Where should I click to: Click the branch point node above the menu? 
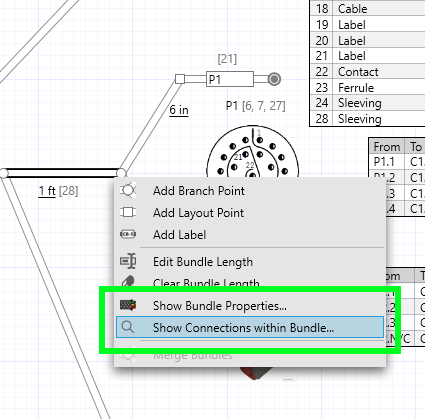click(121, 173)
